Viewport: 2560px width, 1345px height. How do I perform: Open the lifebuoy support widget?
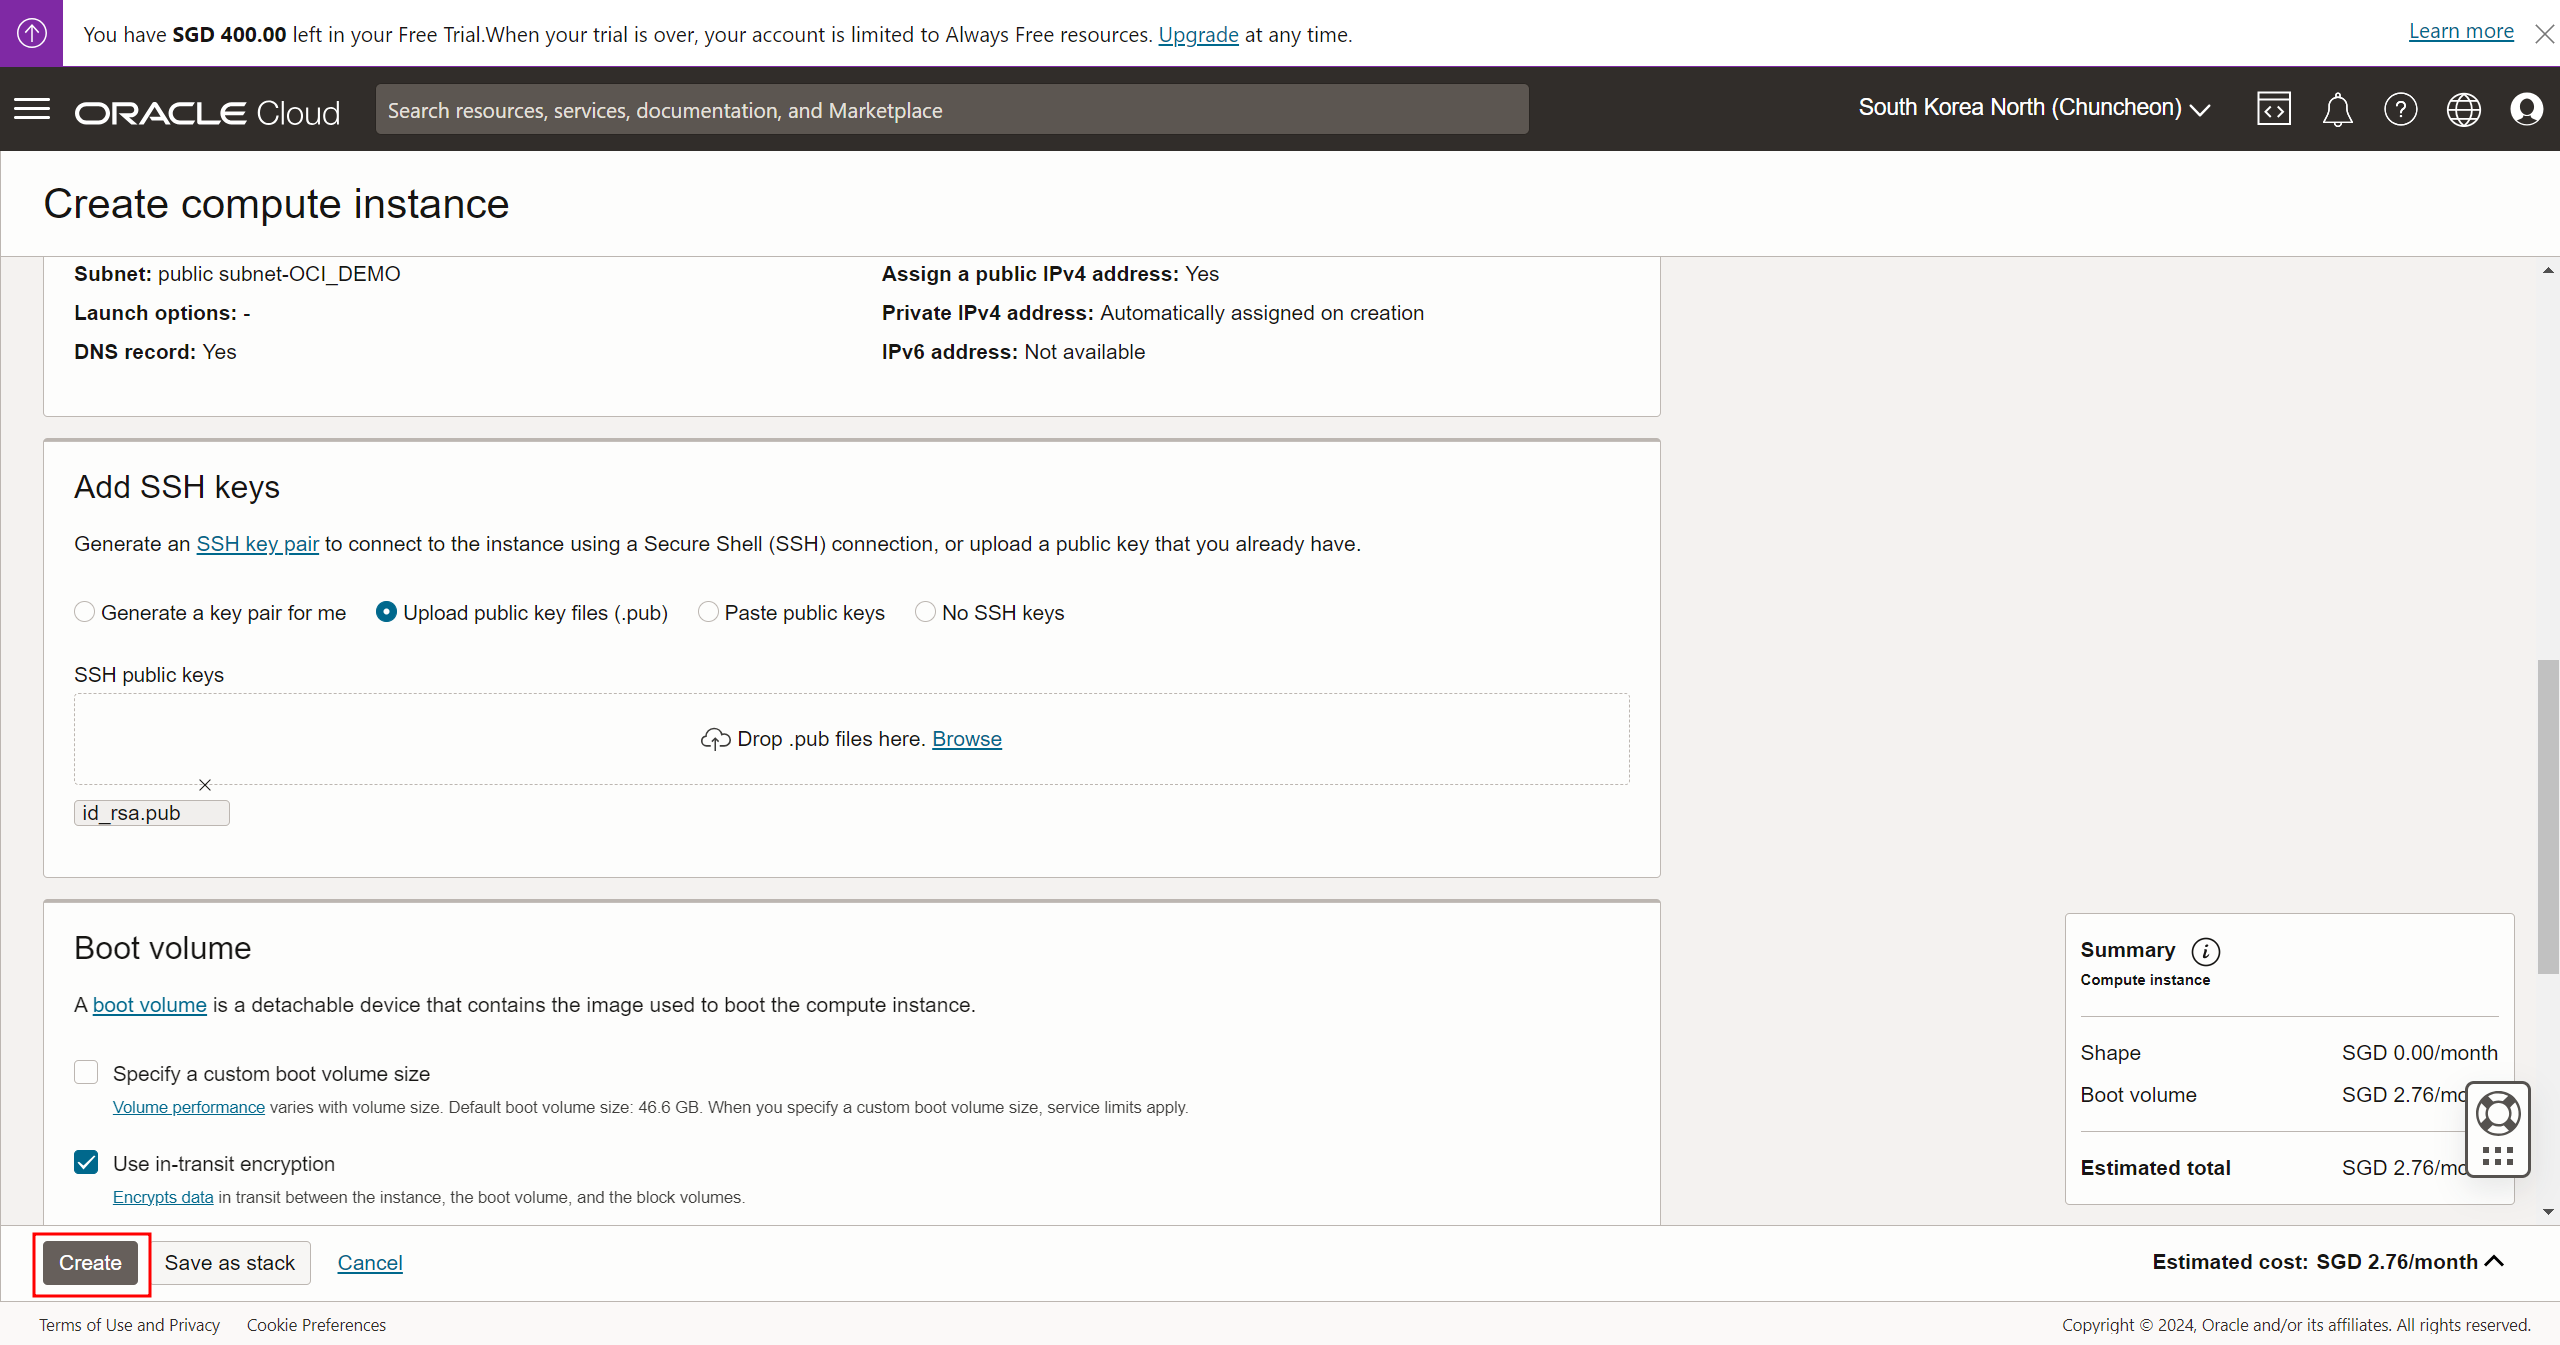(2497, 1114)
